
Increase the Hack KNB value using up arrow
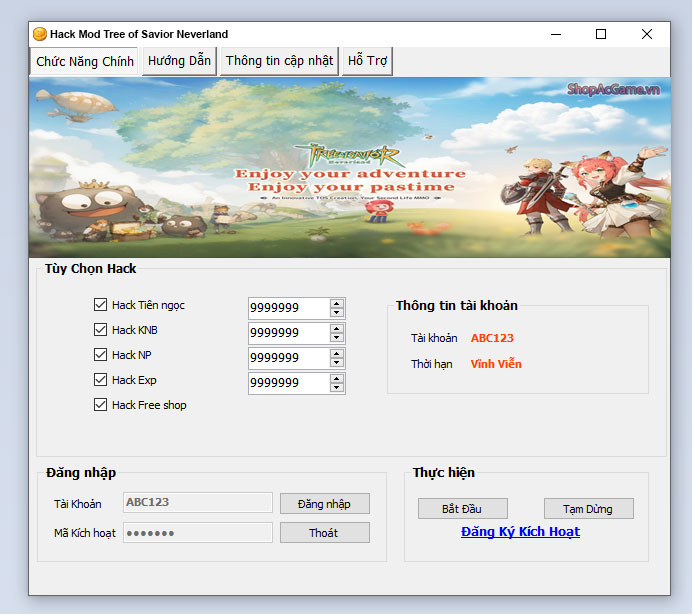tap(336, 329)
